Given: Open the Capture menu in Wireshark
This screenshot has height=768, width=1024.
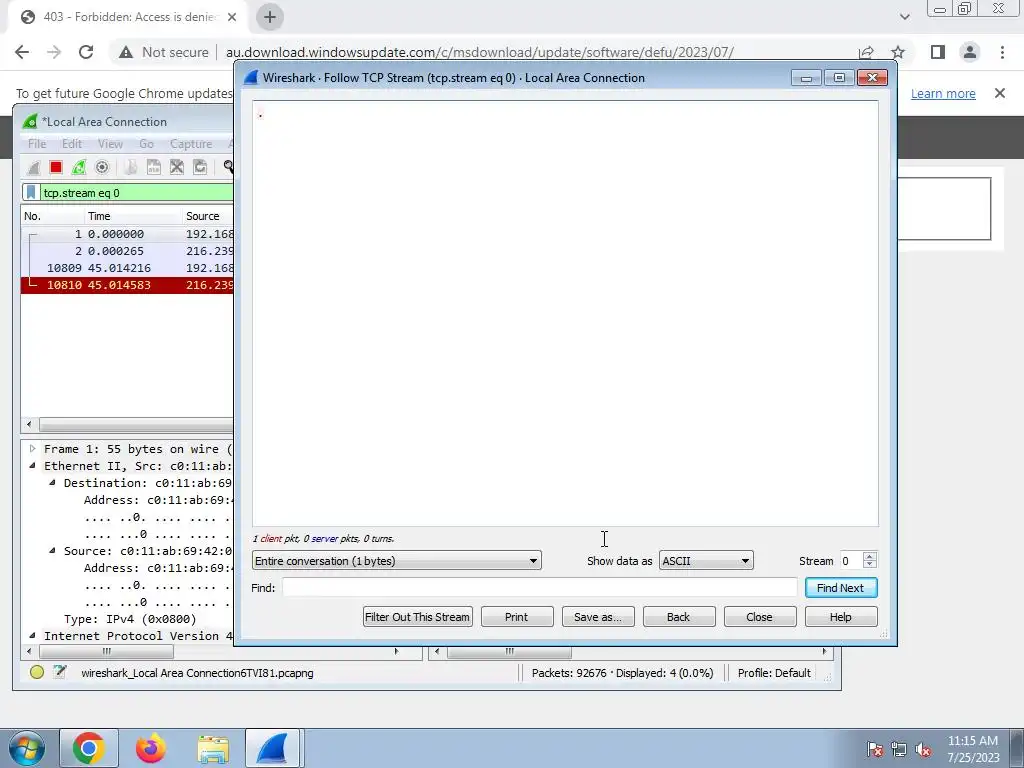Looking at the screenshot, I should coord(191,144).
